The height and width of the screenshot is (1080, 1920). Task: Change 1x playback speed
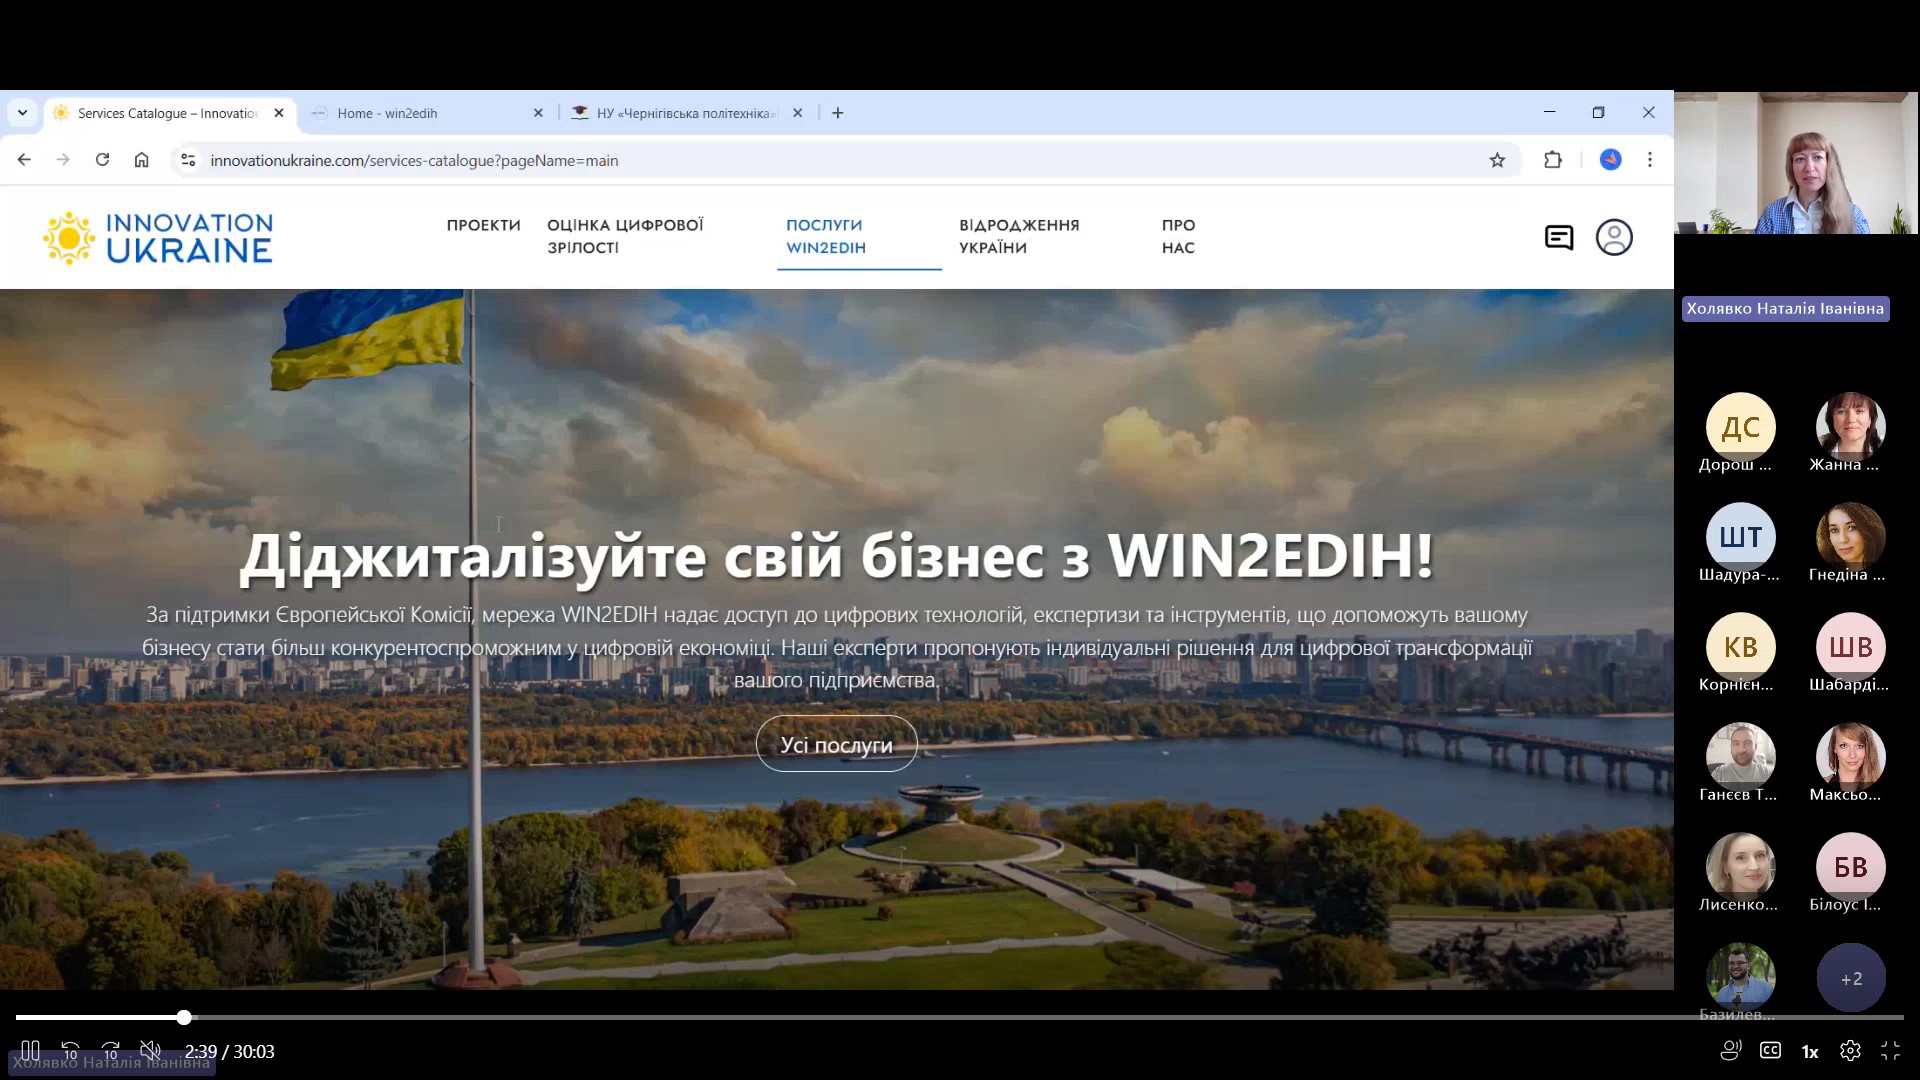[1810, 1052]
